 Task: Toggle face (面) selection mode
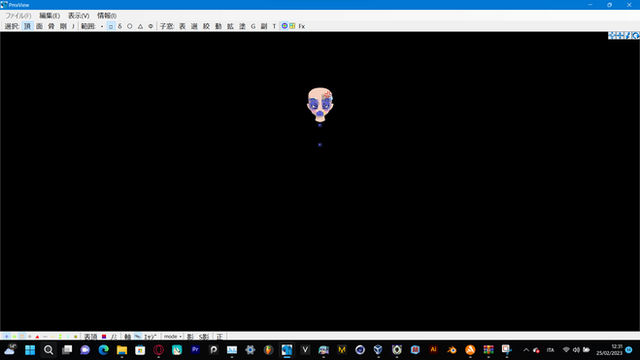point(39,26)
